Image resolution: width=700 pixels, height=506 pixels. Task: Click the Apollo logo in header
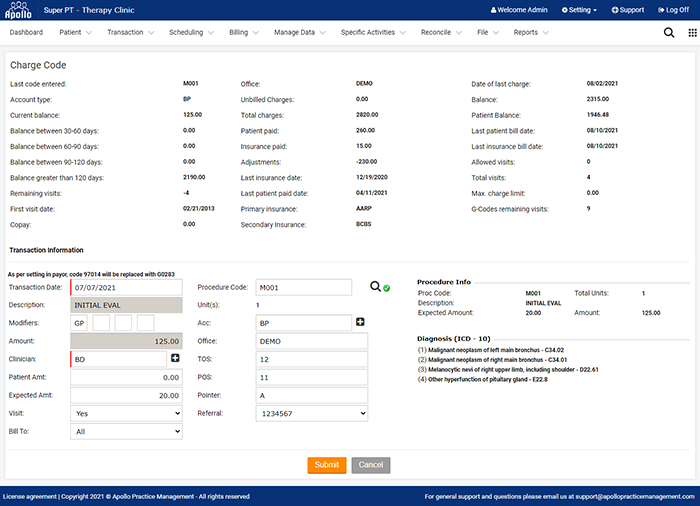(18, 10)
